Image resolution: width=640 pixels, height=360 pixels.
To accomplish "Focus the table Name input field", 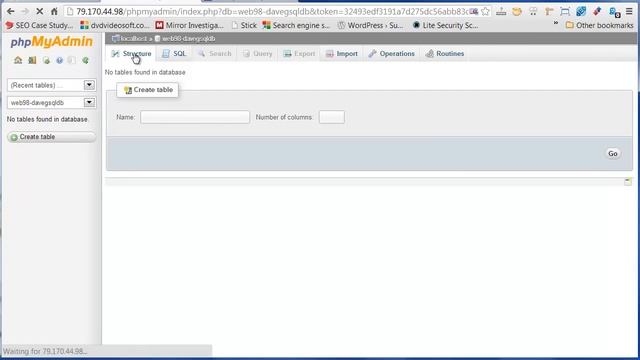I will 195,117.
